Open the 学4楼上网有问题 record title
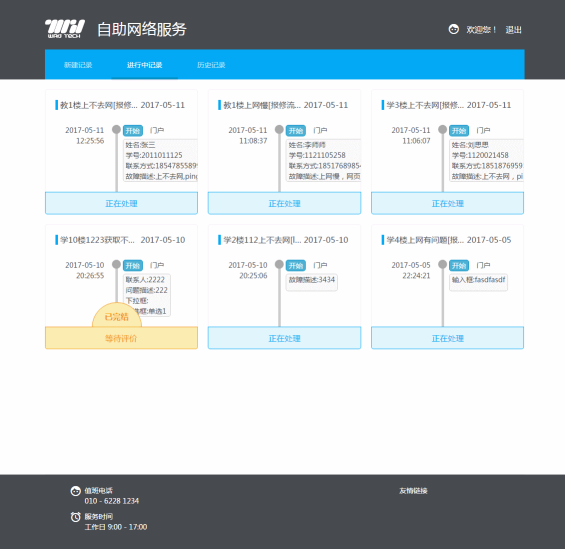The height and width of the screenshot is (549, 565). click(x=425, y=240)
